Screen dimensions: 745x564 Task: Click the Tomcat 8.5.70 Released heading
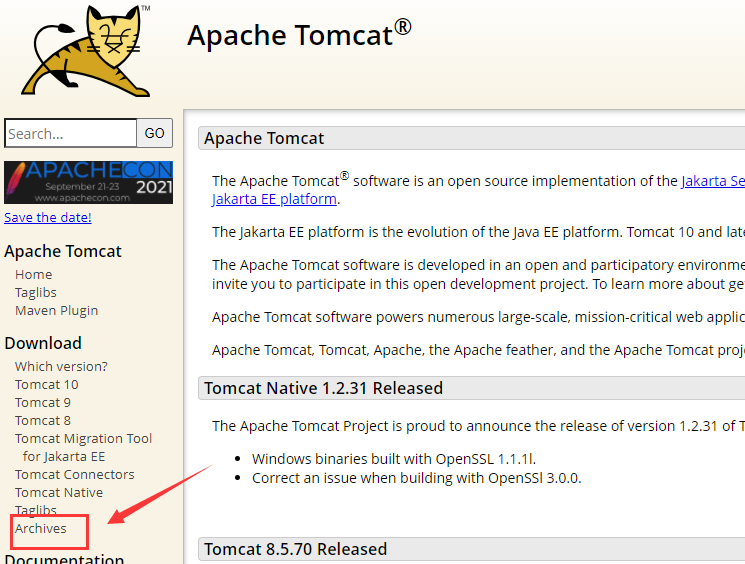pos(296,549)
